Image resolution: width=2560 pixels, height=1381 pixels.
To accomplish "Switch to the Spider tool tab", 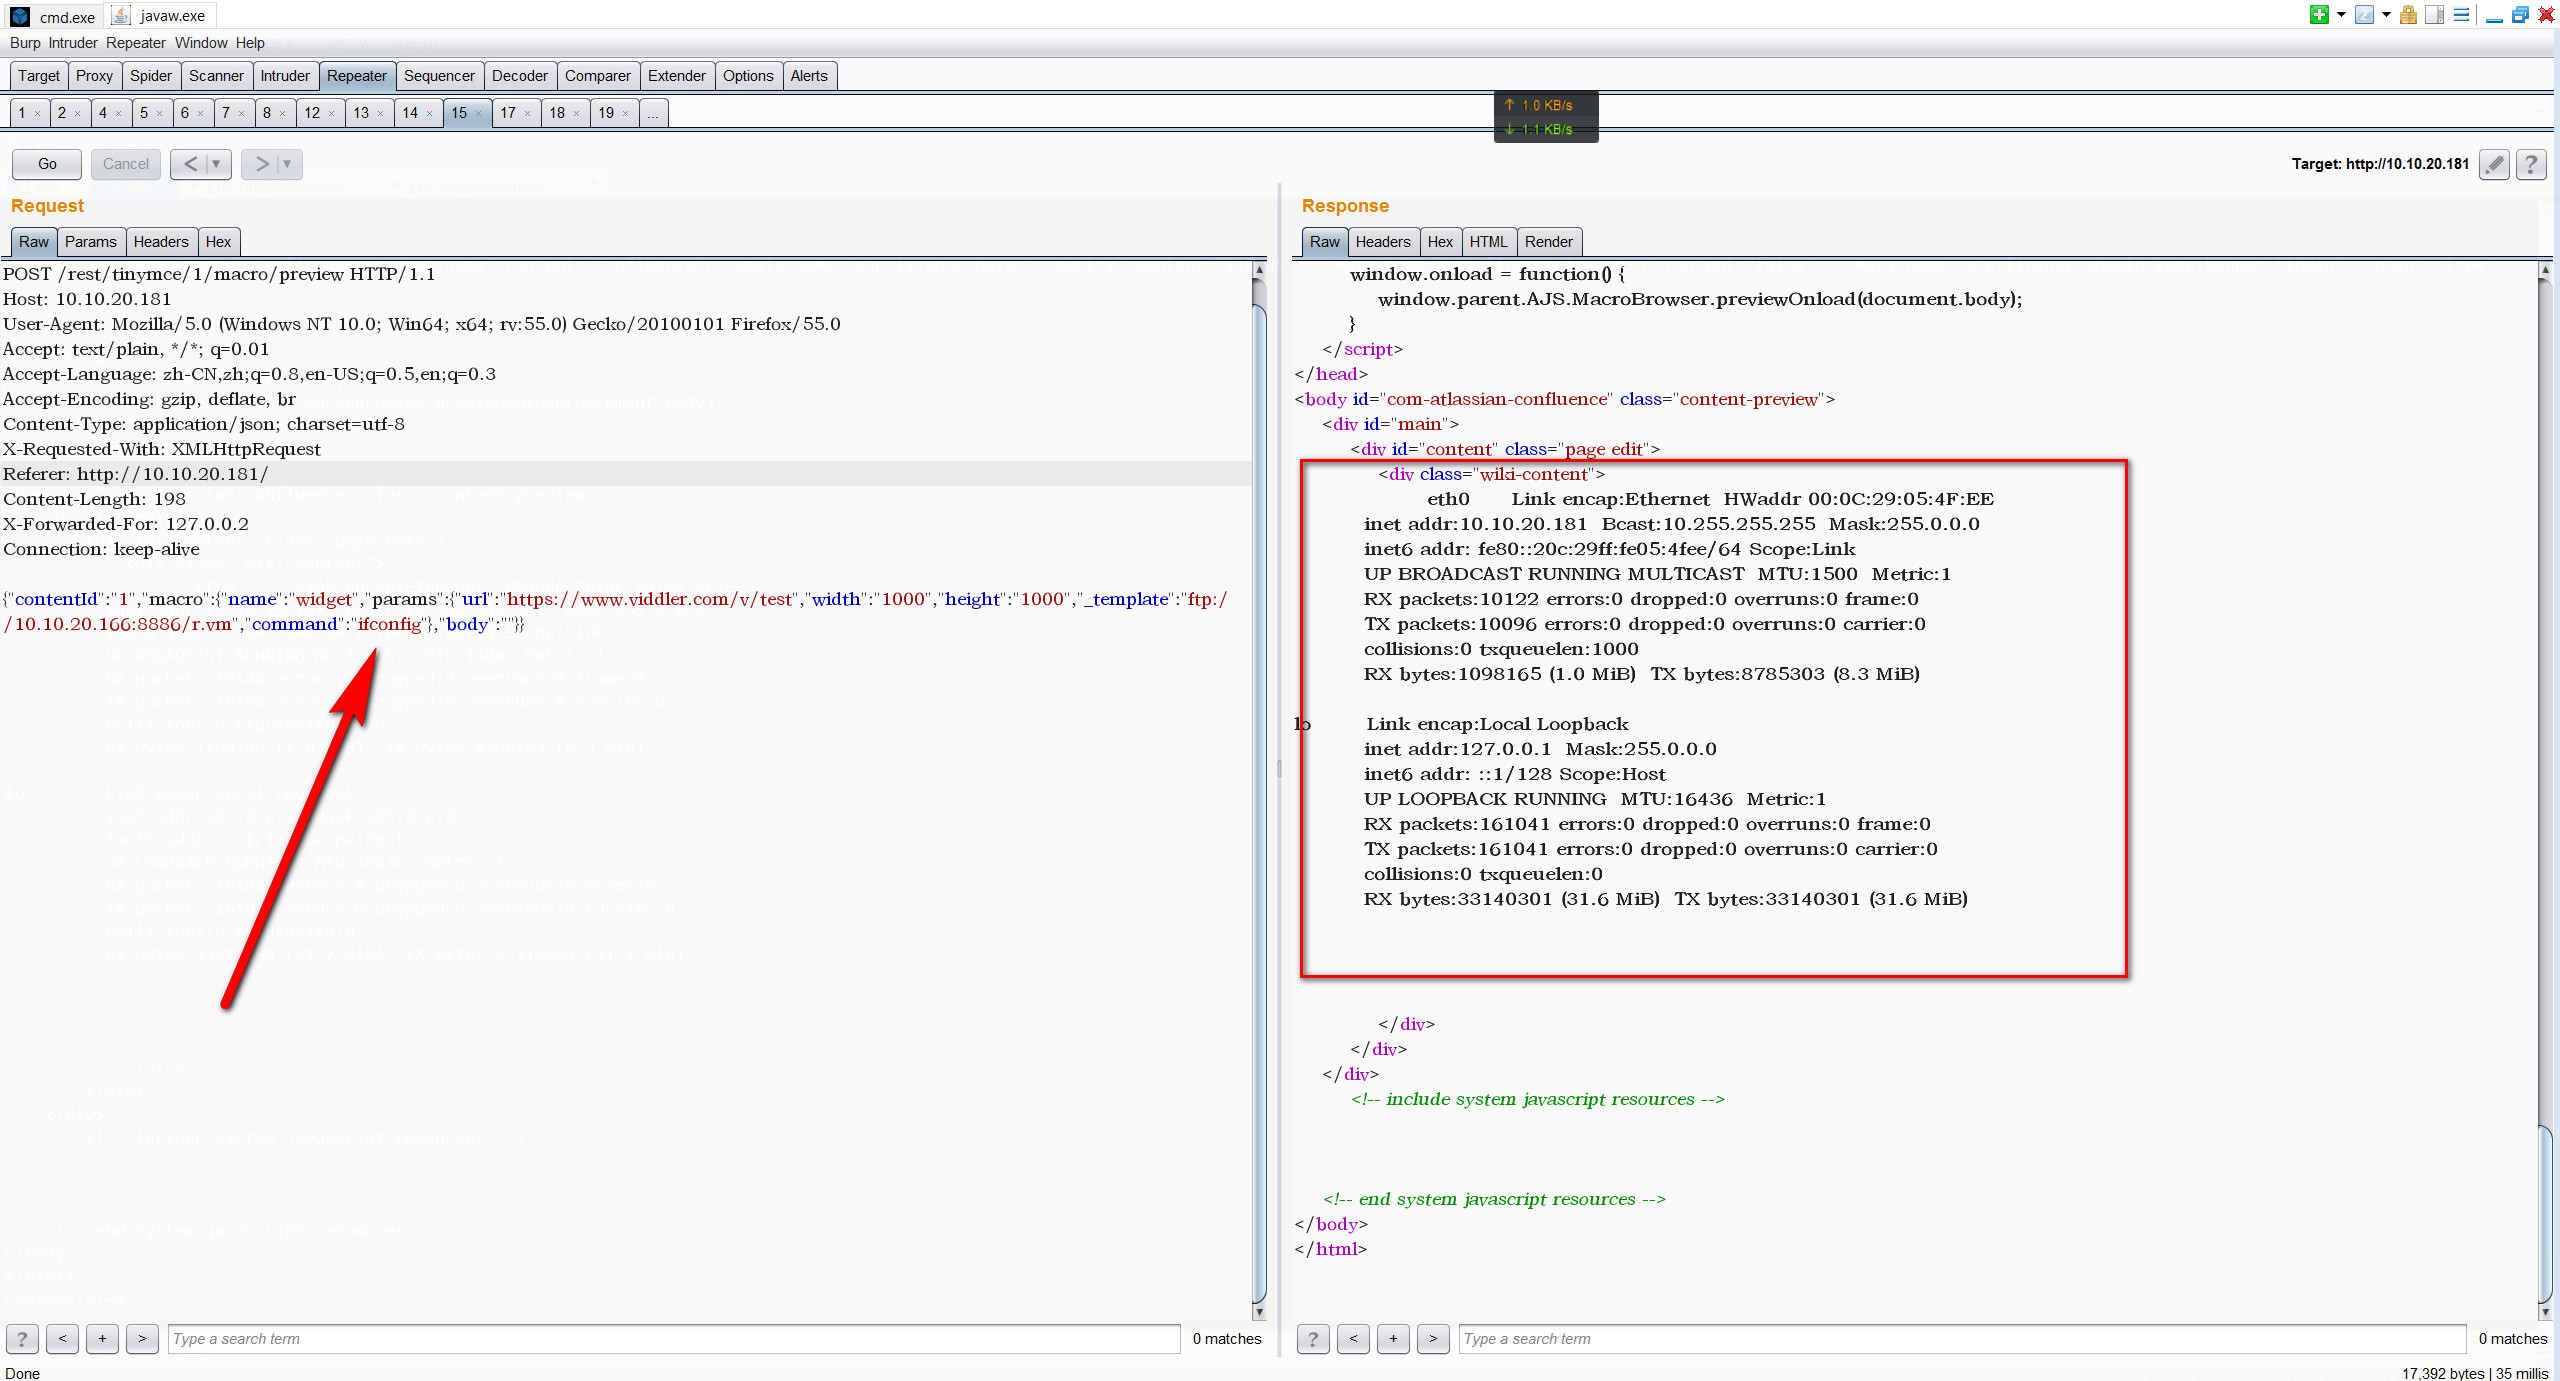I will (151, 76).
